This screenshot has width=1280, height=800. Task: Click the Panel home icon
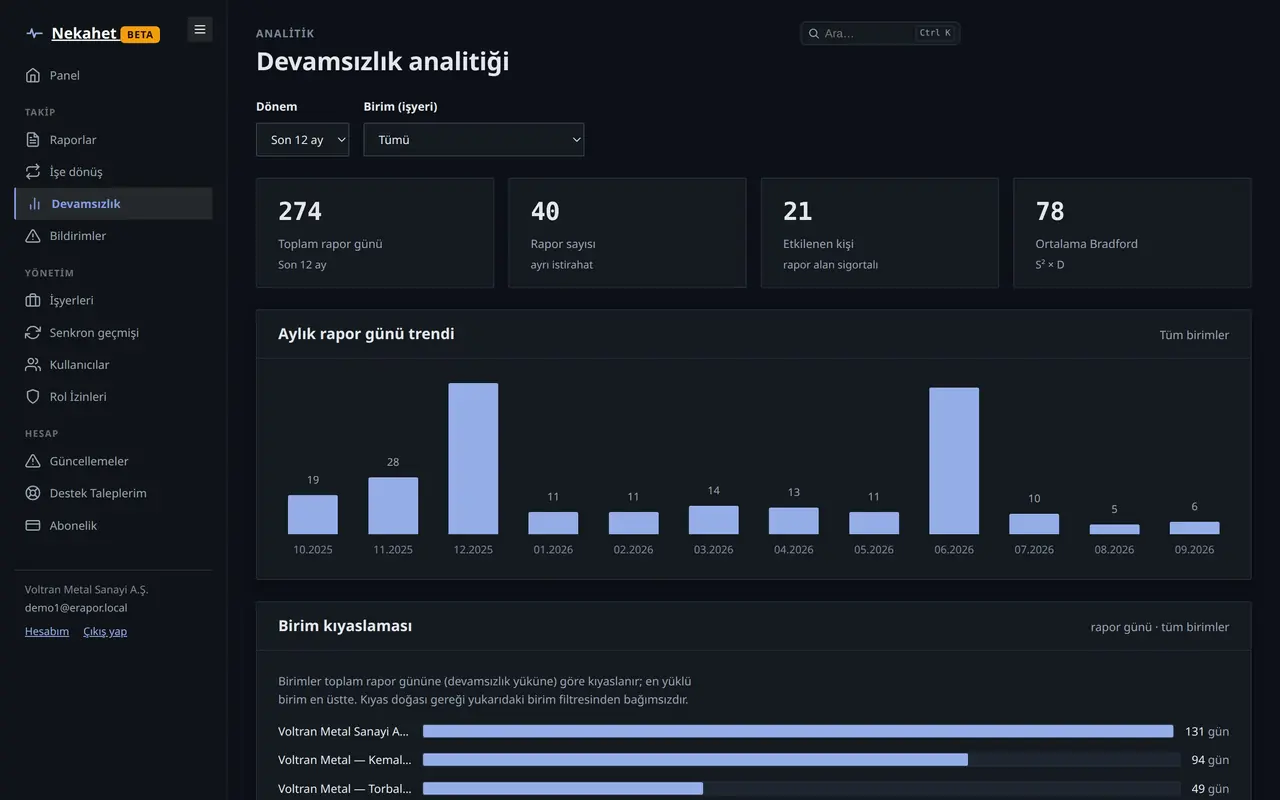tap(33, 75)
